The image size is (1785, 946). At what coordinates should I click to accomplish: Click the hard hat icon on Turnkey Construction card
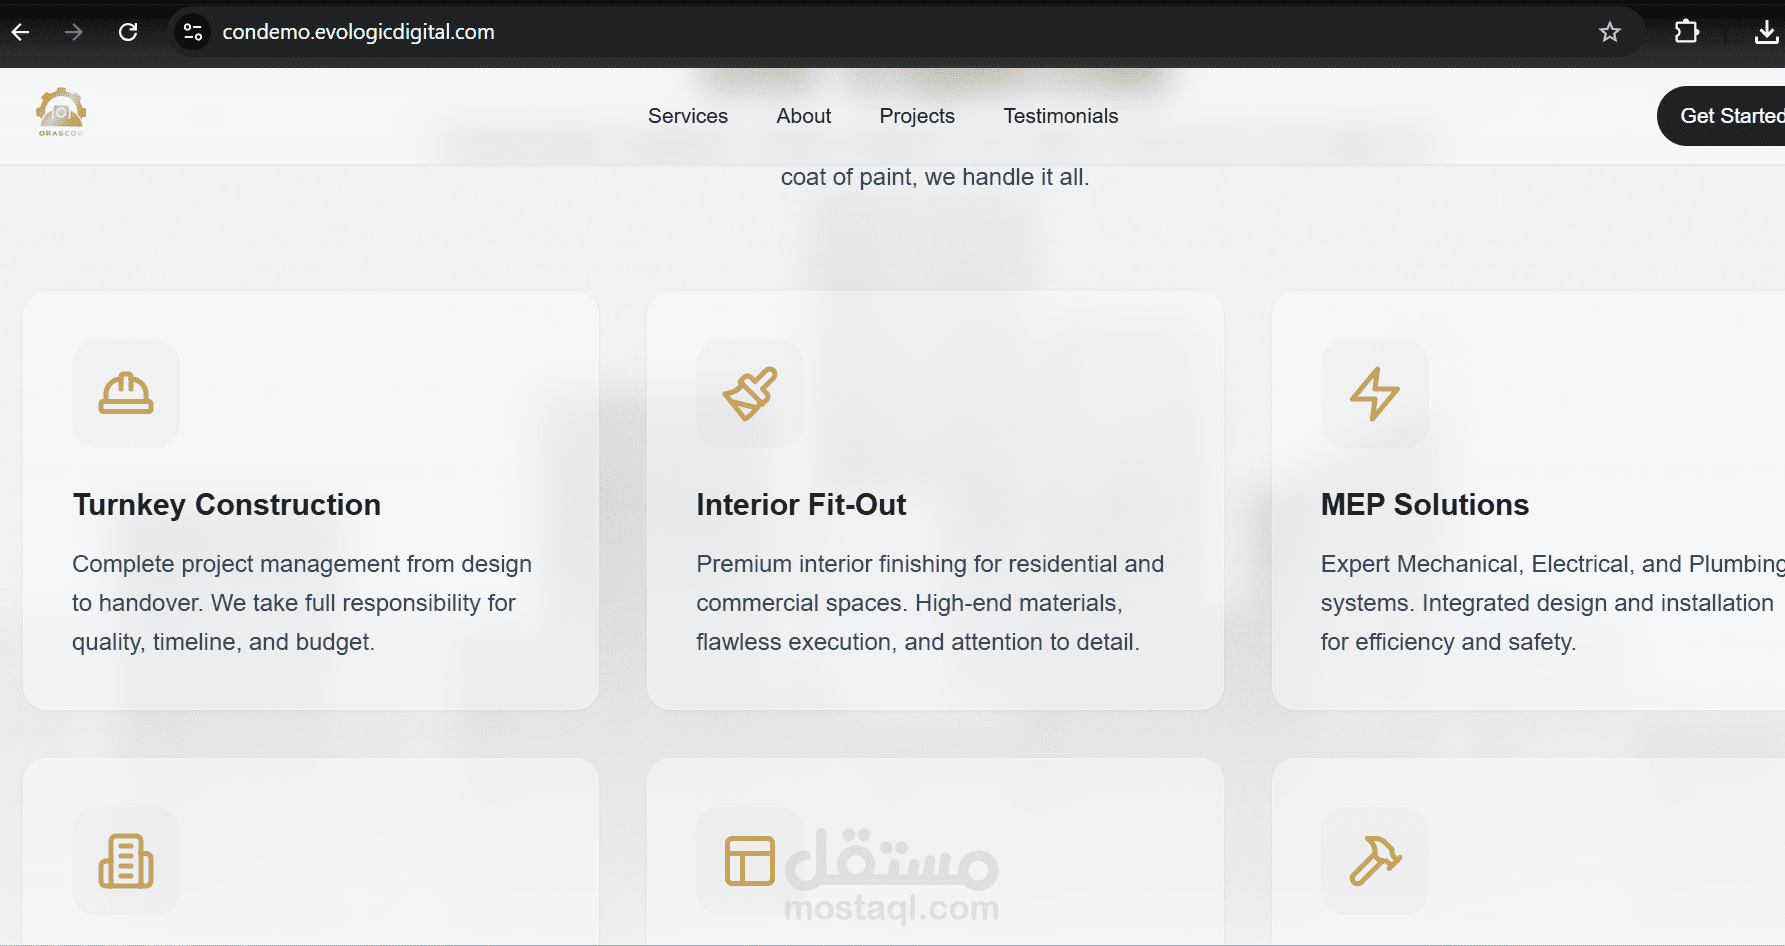point(126,394)
